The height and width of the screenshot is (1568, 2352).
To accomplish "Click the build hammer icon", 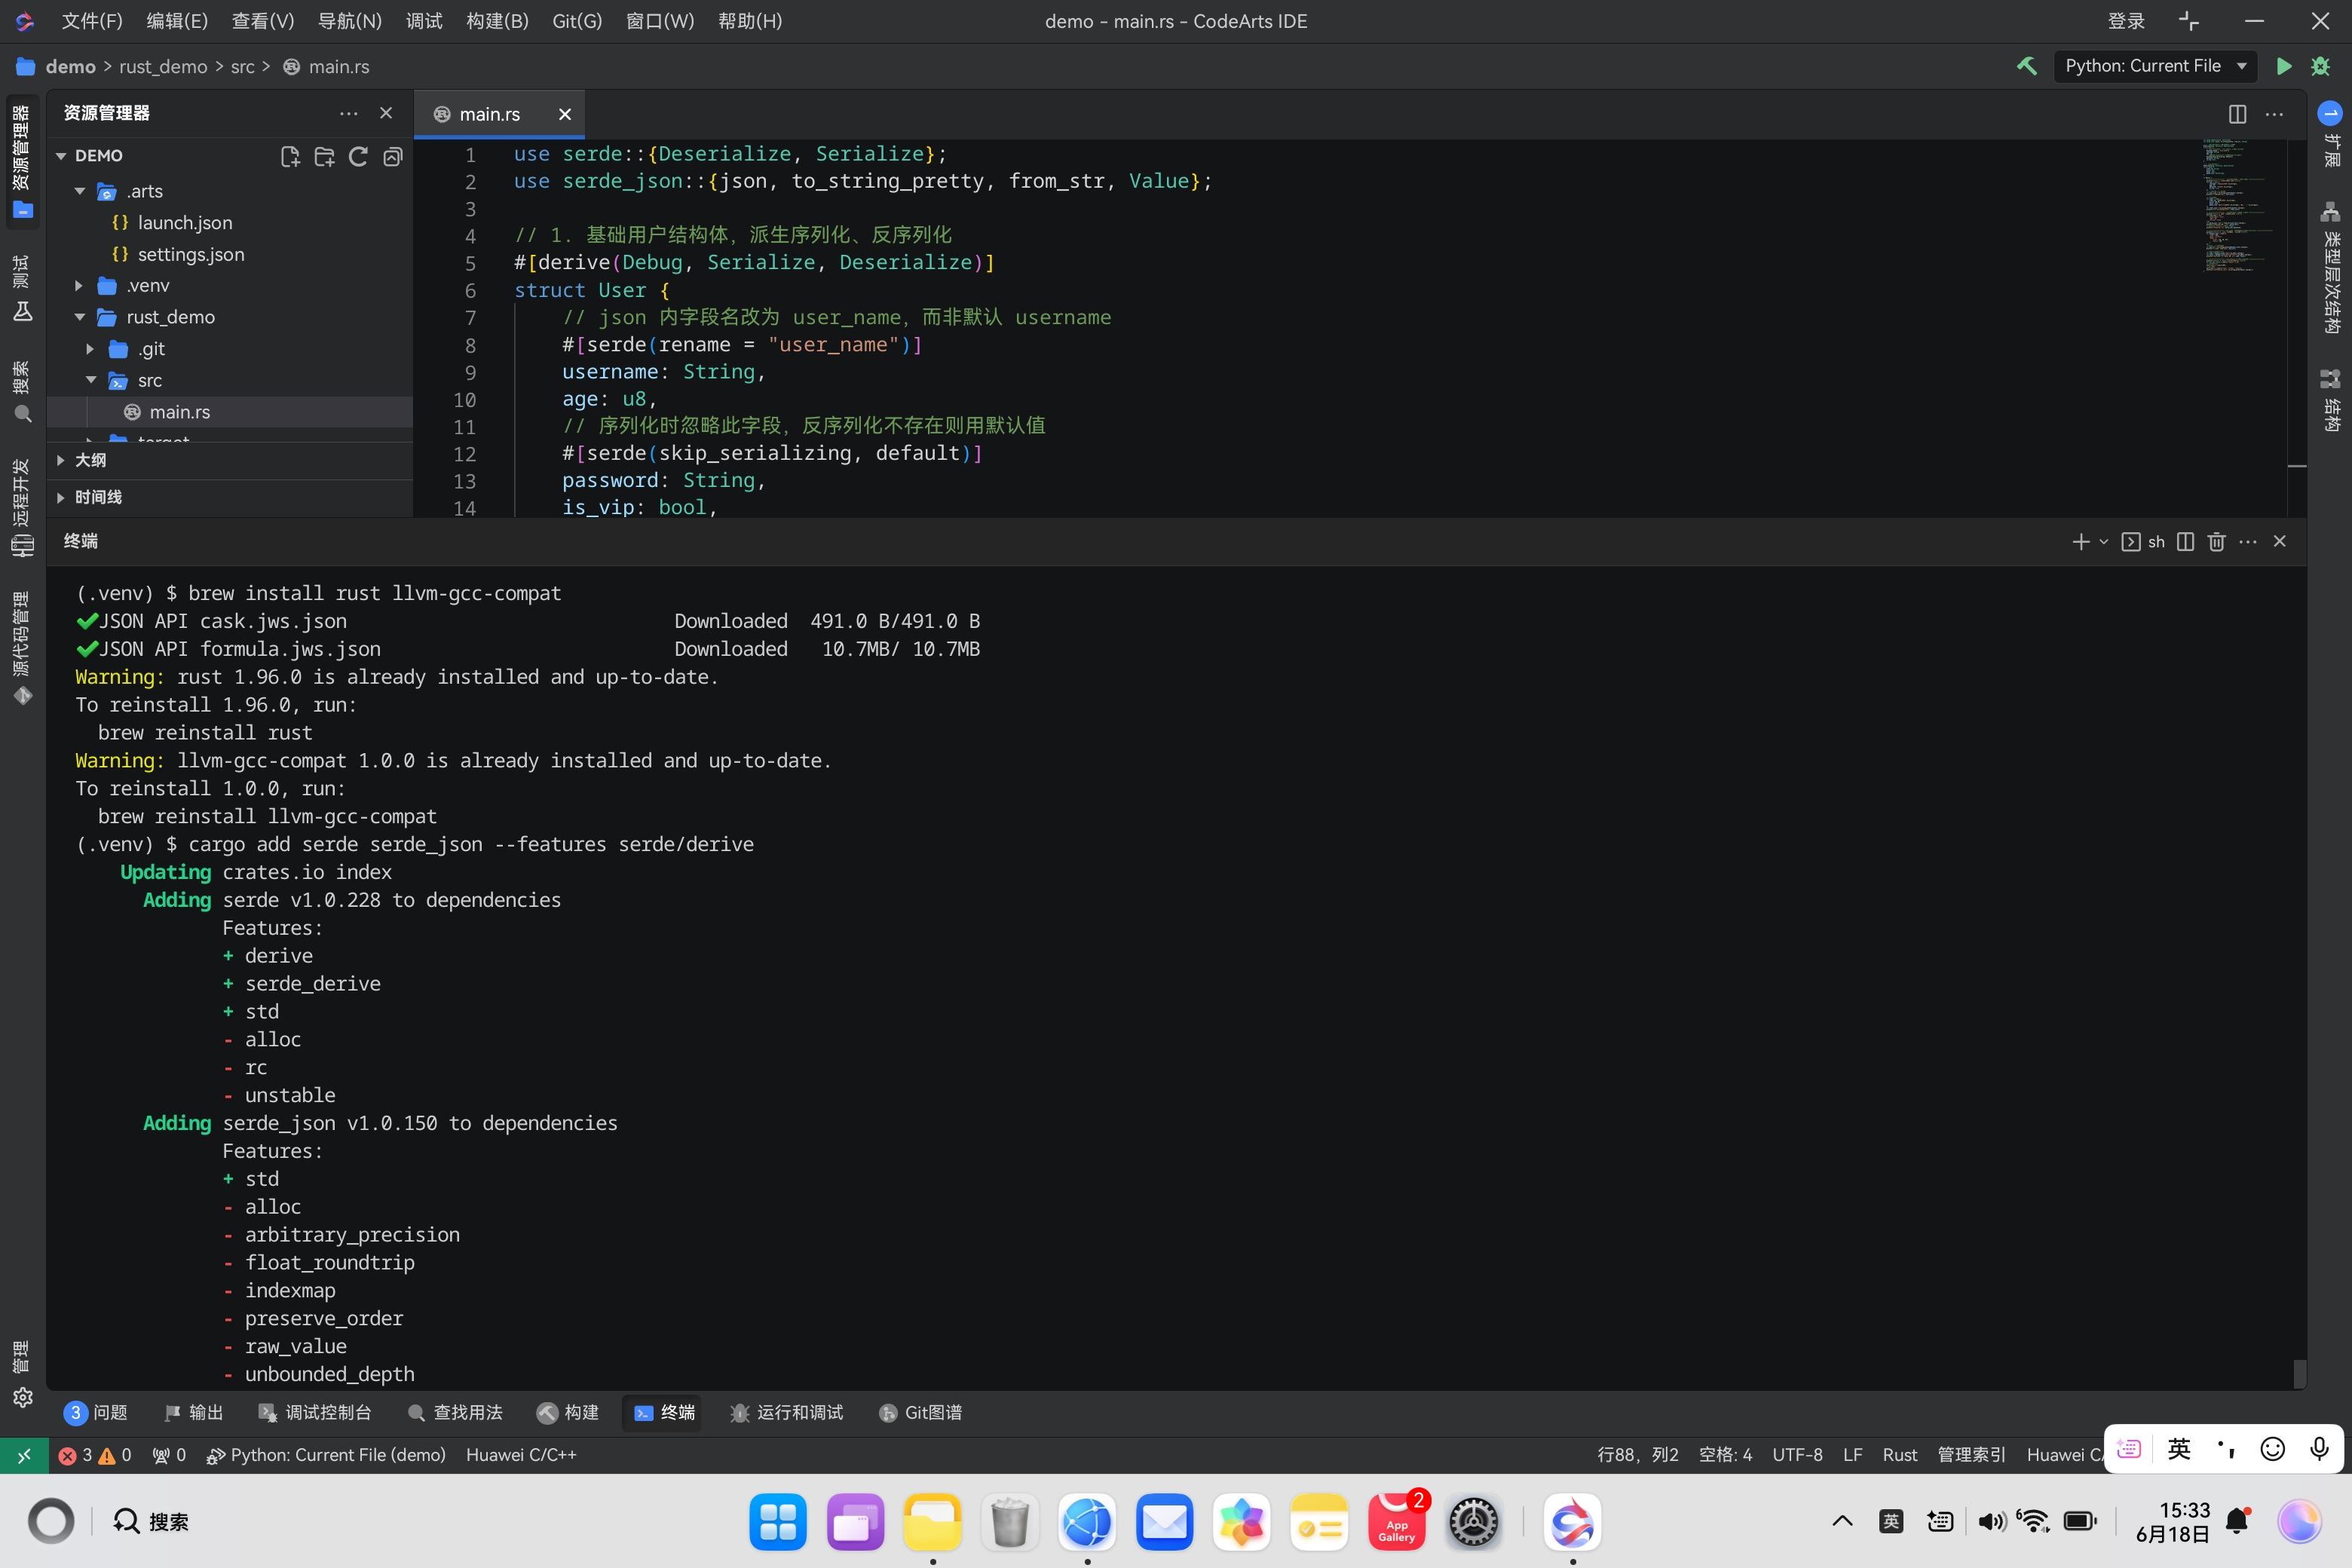I will [x=2026, y=66].
